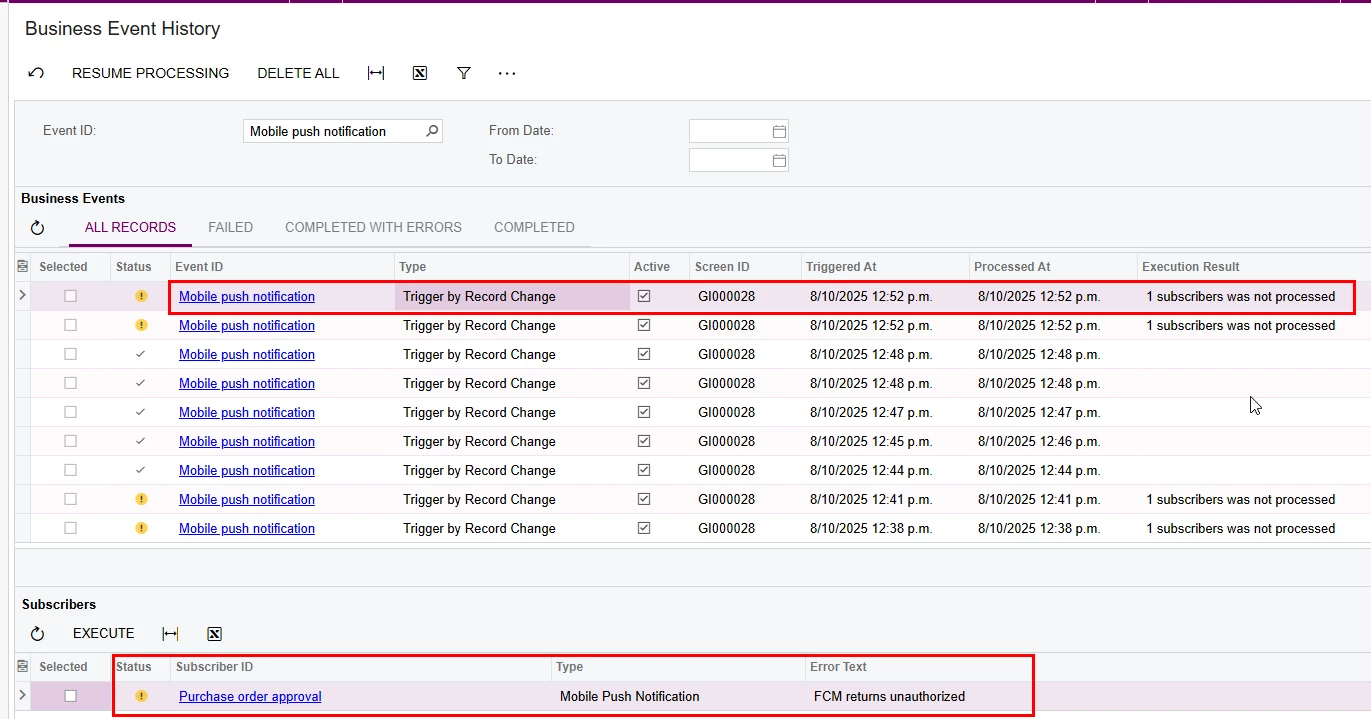This screenshot has height=719, width=1371.
Task: Tick Selected checkbox for the 12:44 p.m. event
Action: click(x=70, y=470)
